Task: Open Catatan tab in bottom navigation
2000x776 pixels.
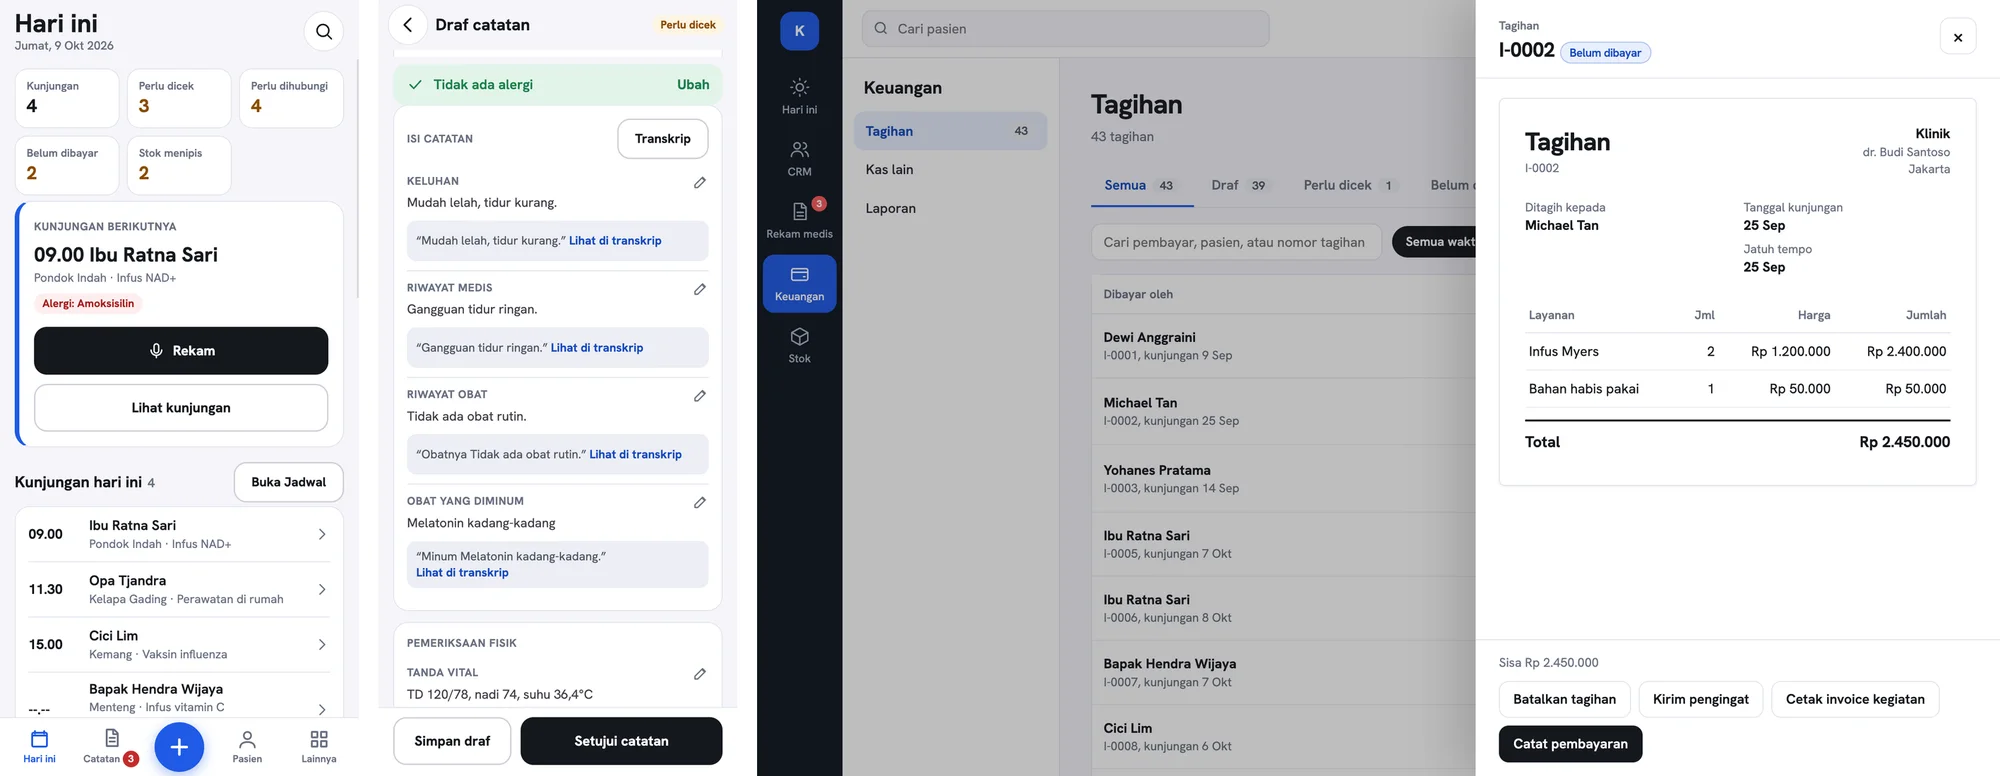Action: point(111,746)
